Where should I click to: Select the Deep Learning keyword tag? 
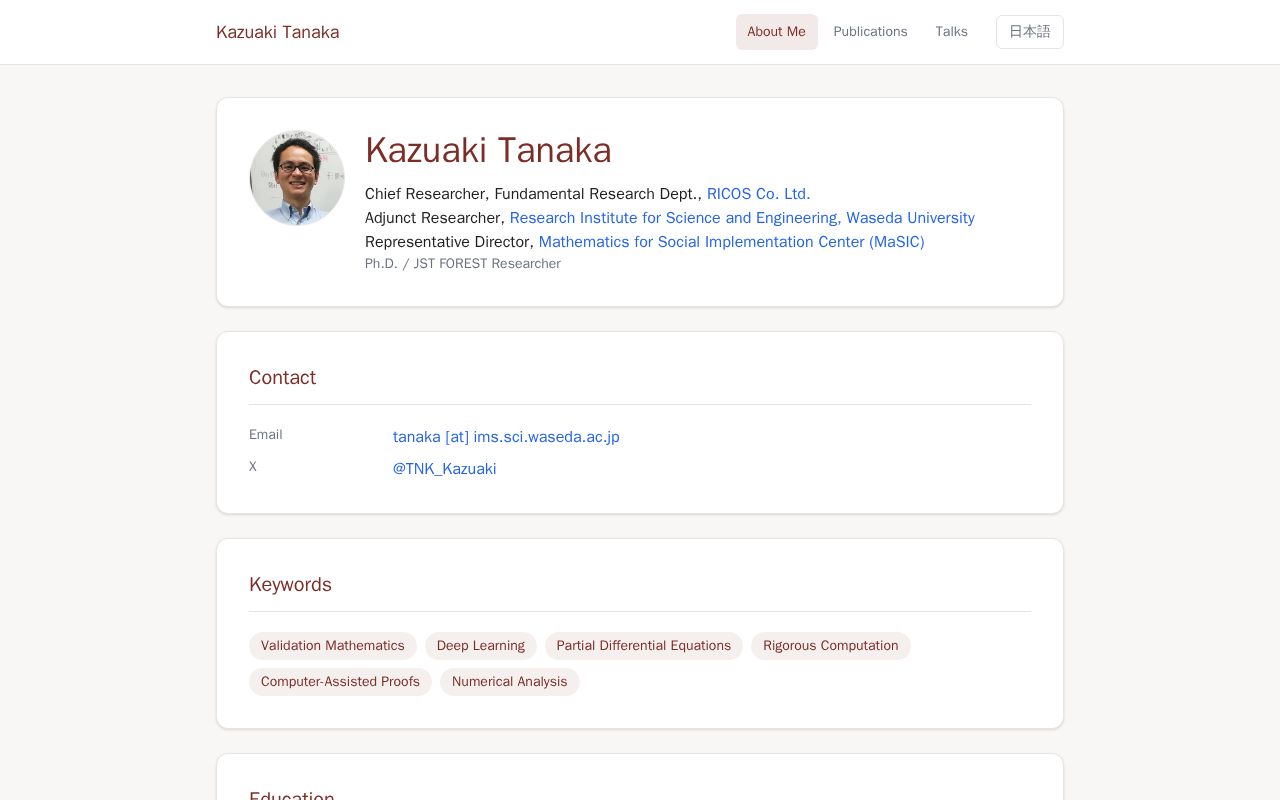coord(481,646)
